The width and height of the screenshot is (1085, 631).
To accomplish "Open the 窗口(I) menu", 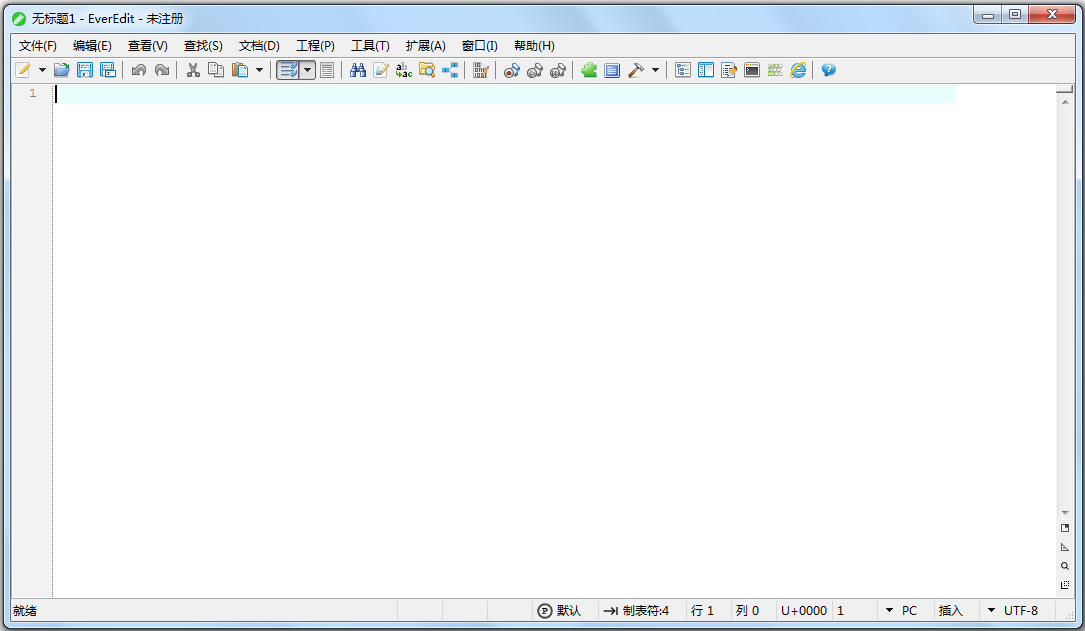I will 480,46.
